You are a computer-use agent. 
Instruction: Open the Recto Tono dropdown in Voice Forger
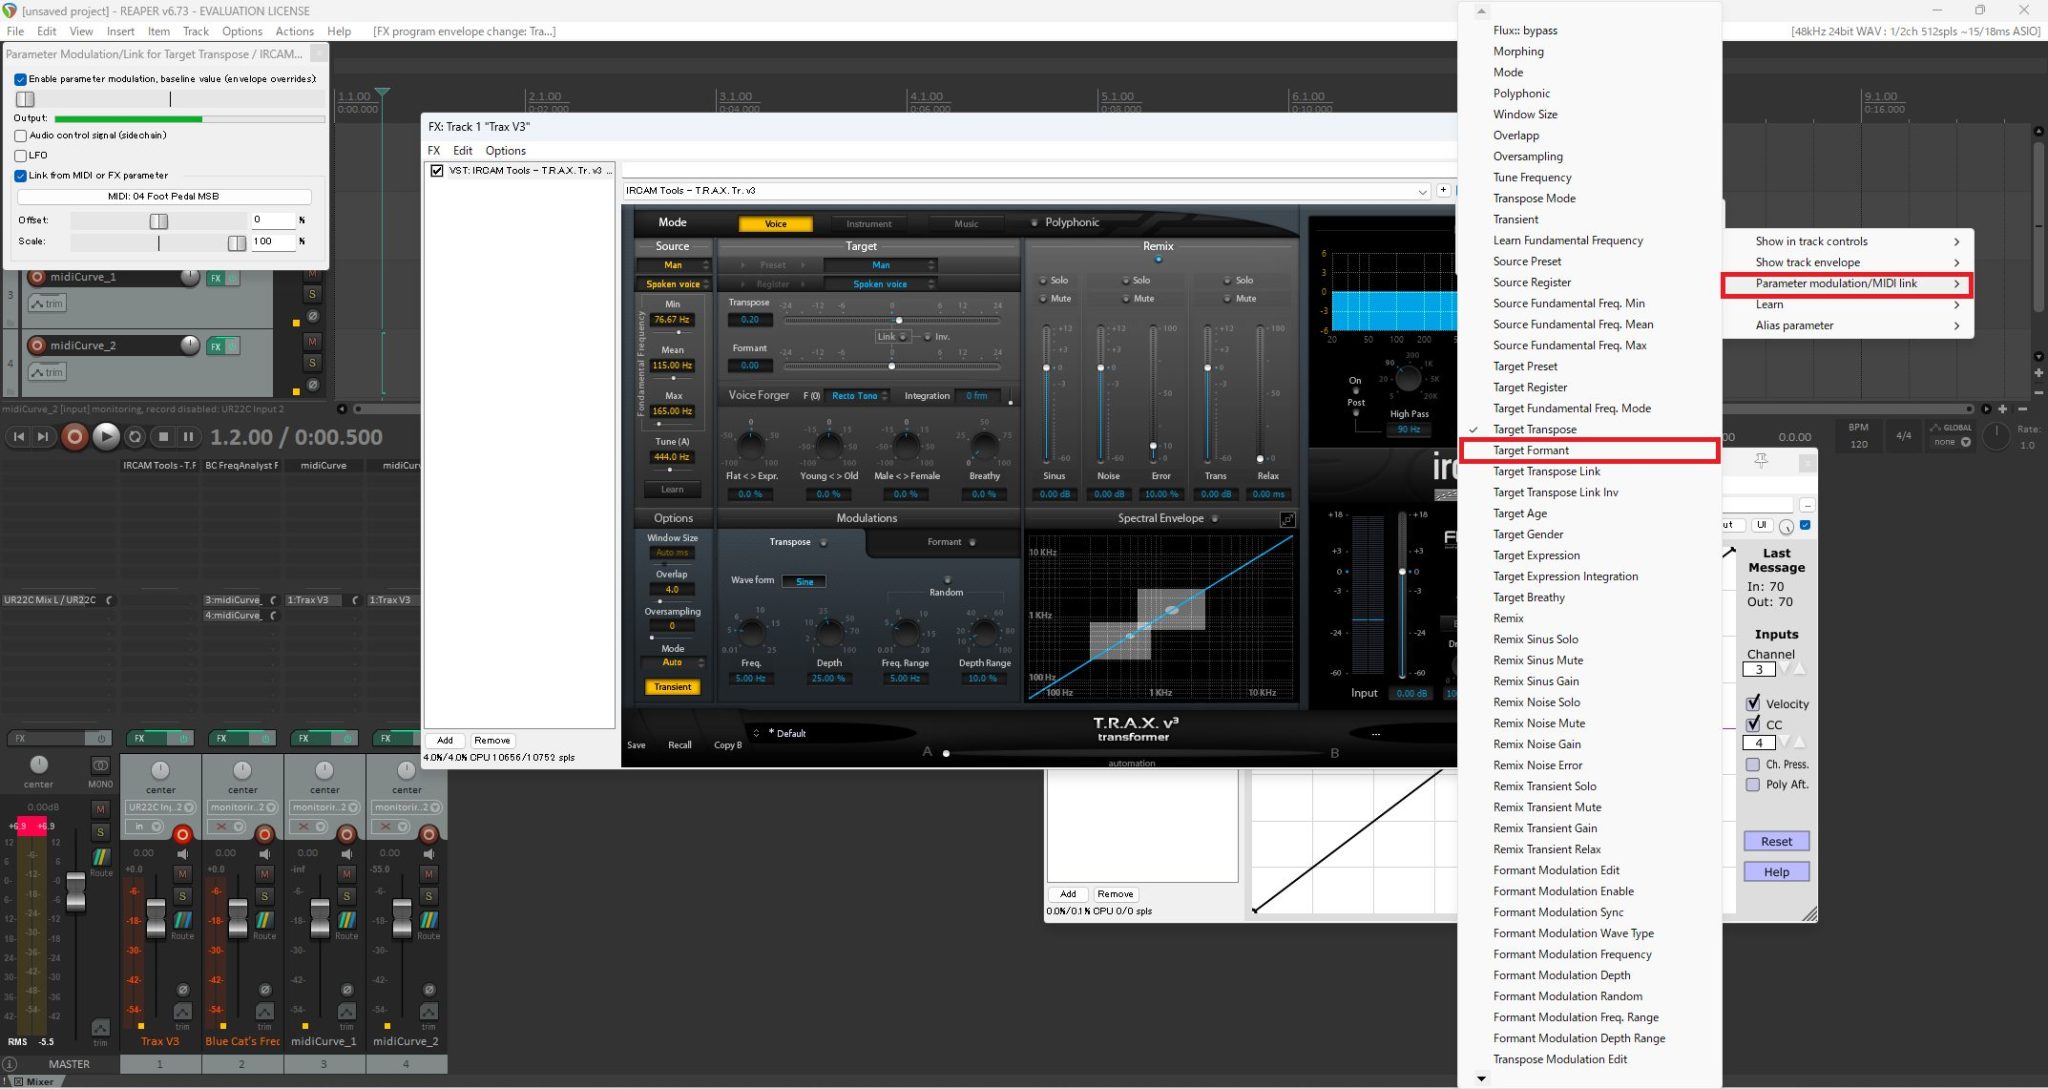pos(858,396)
